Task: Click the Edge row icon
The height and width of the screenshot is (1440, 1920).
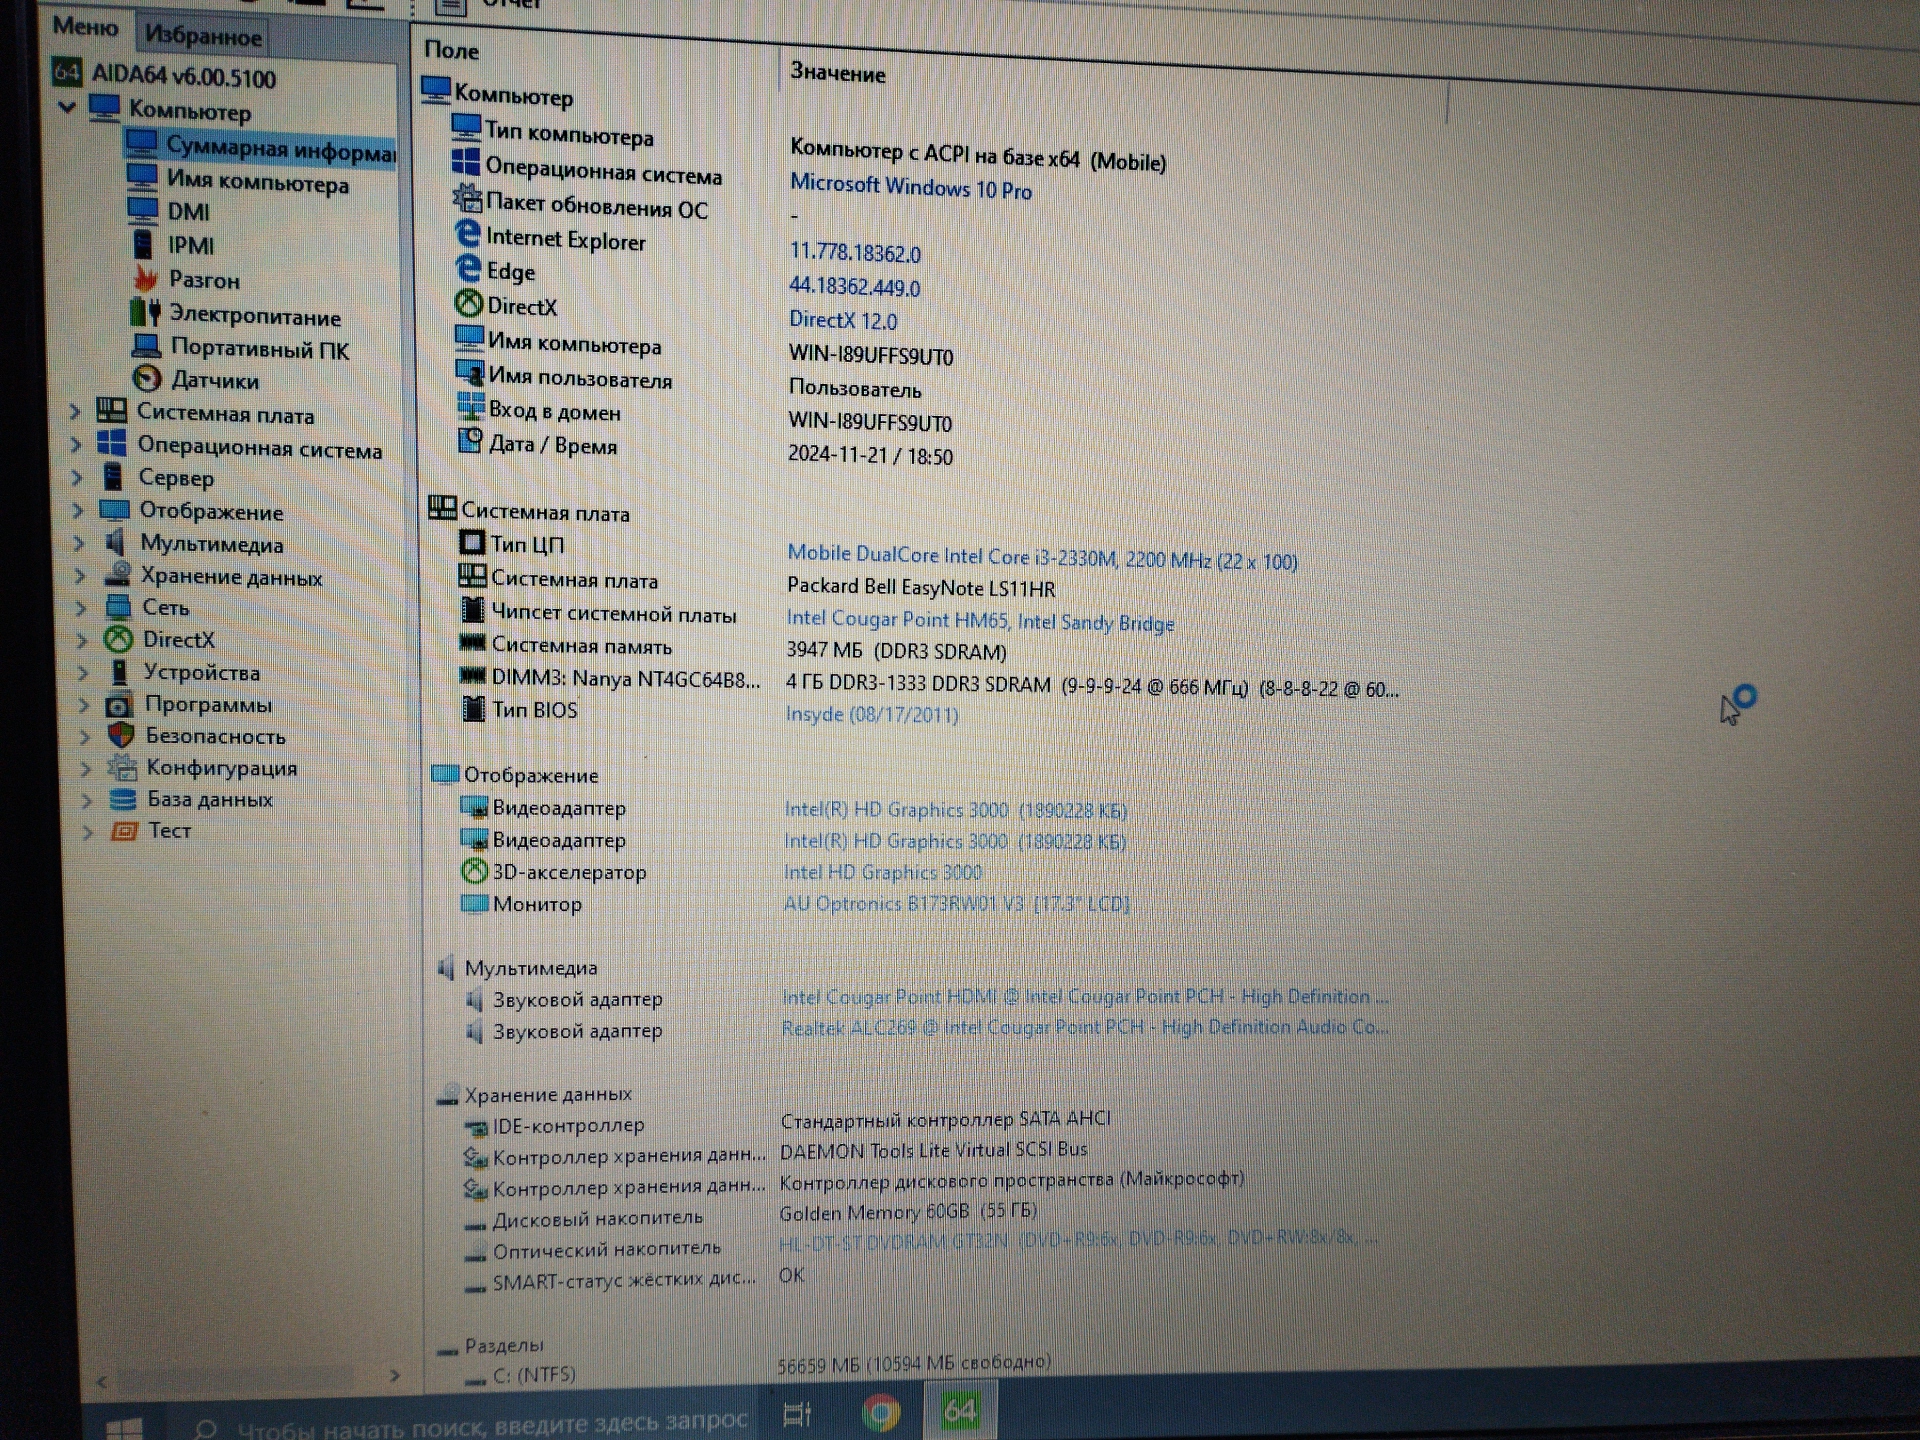Action: point(467,267)
